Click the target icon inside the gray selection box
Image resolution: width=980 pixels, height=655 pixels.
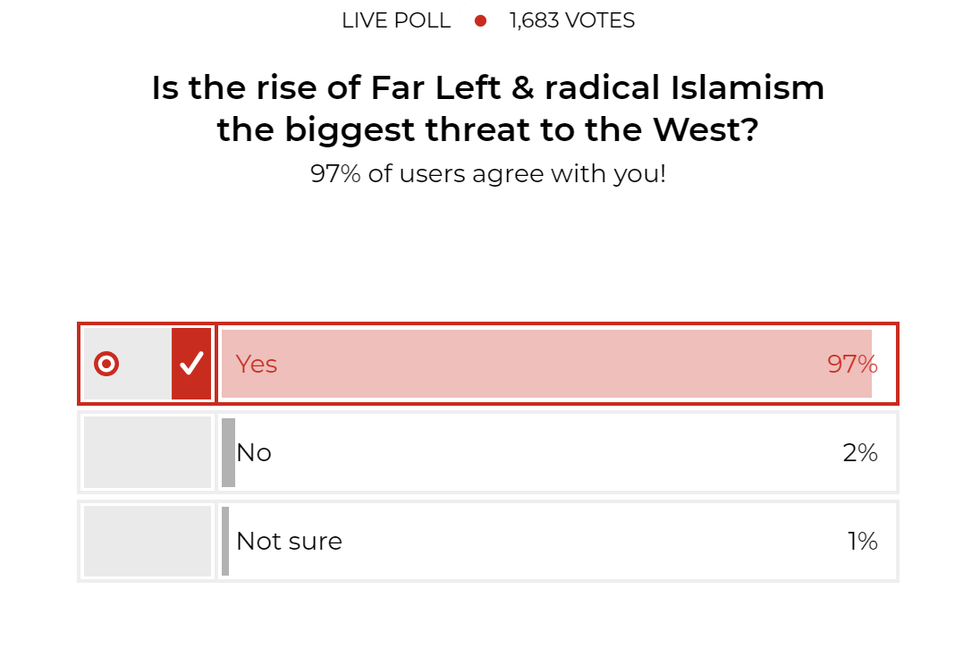pyautogui.click(x=104, y=364)
